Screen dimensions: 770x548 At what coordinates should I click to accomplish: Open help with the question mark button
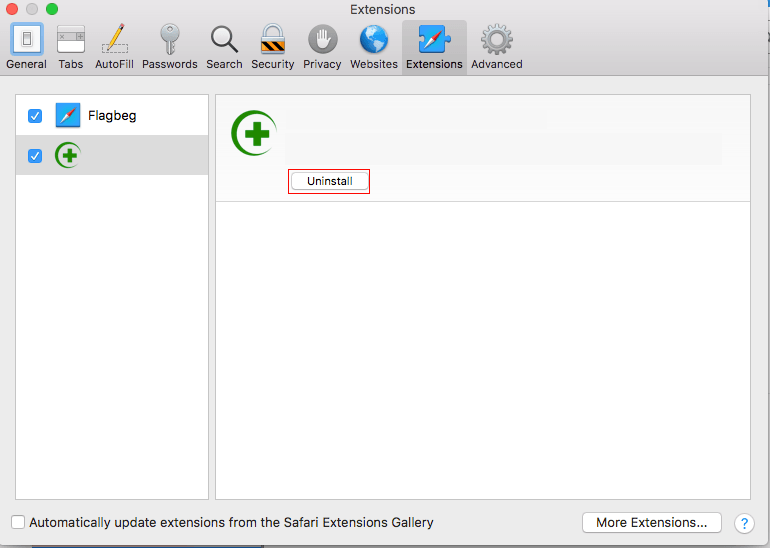click(744, 523)
